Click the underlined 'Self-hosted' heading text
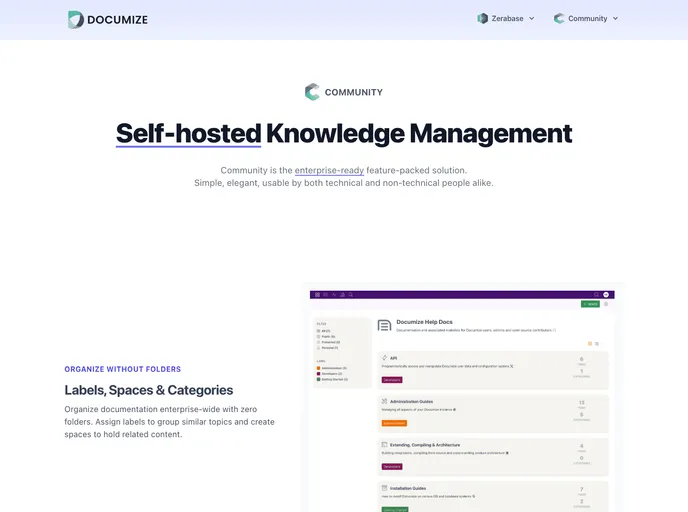The width and height of the screenshot is (688, 512). coord(188,133)
